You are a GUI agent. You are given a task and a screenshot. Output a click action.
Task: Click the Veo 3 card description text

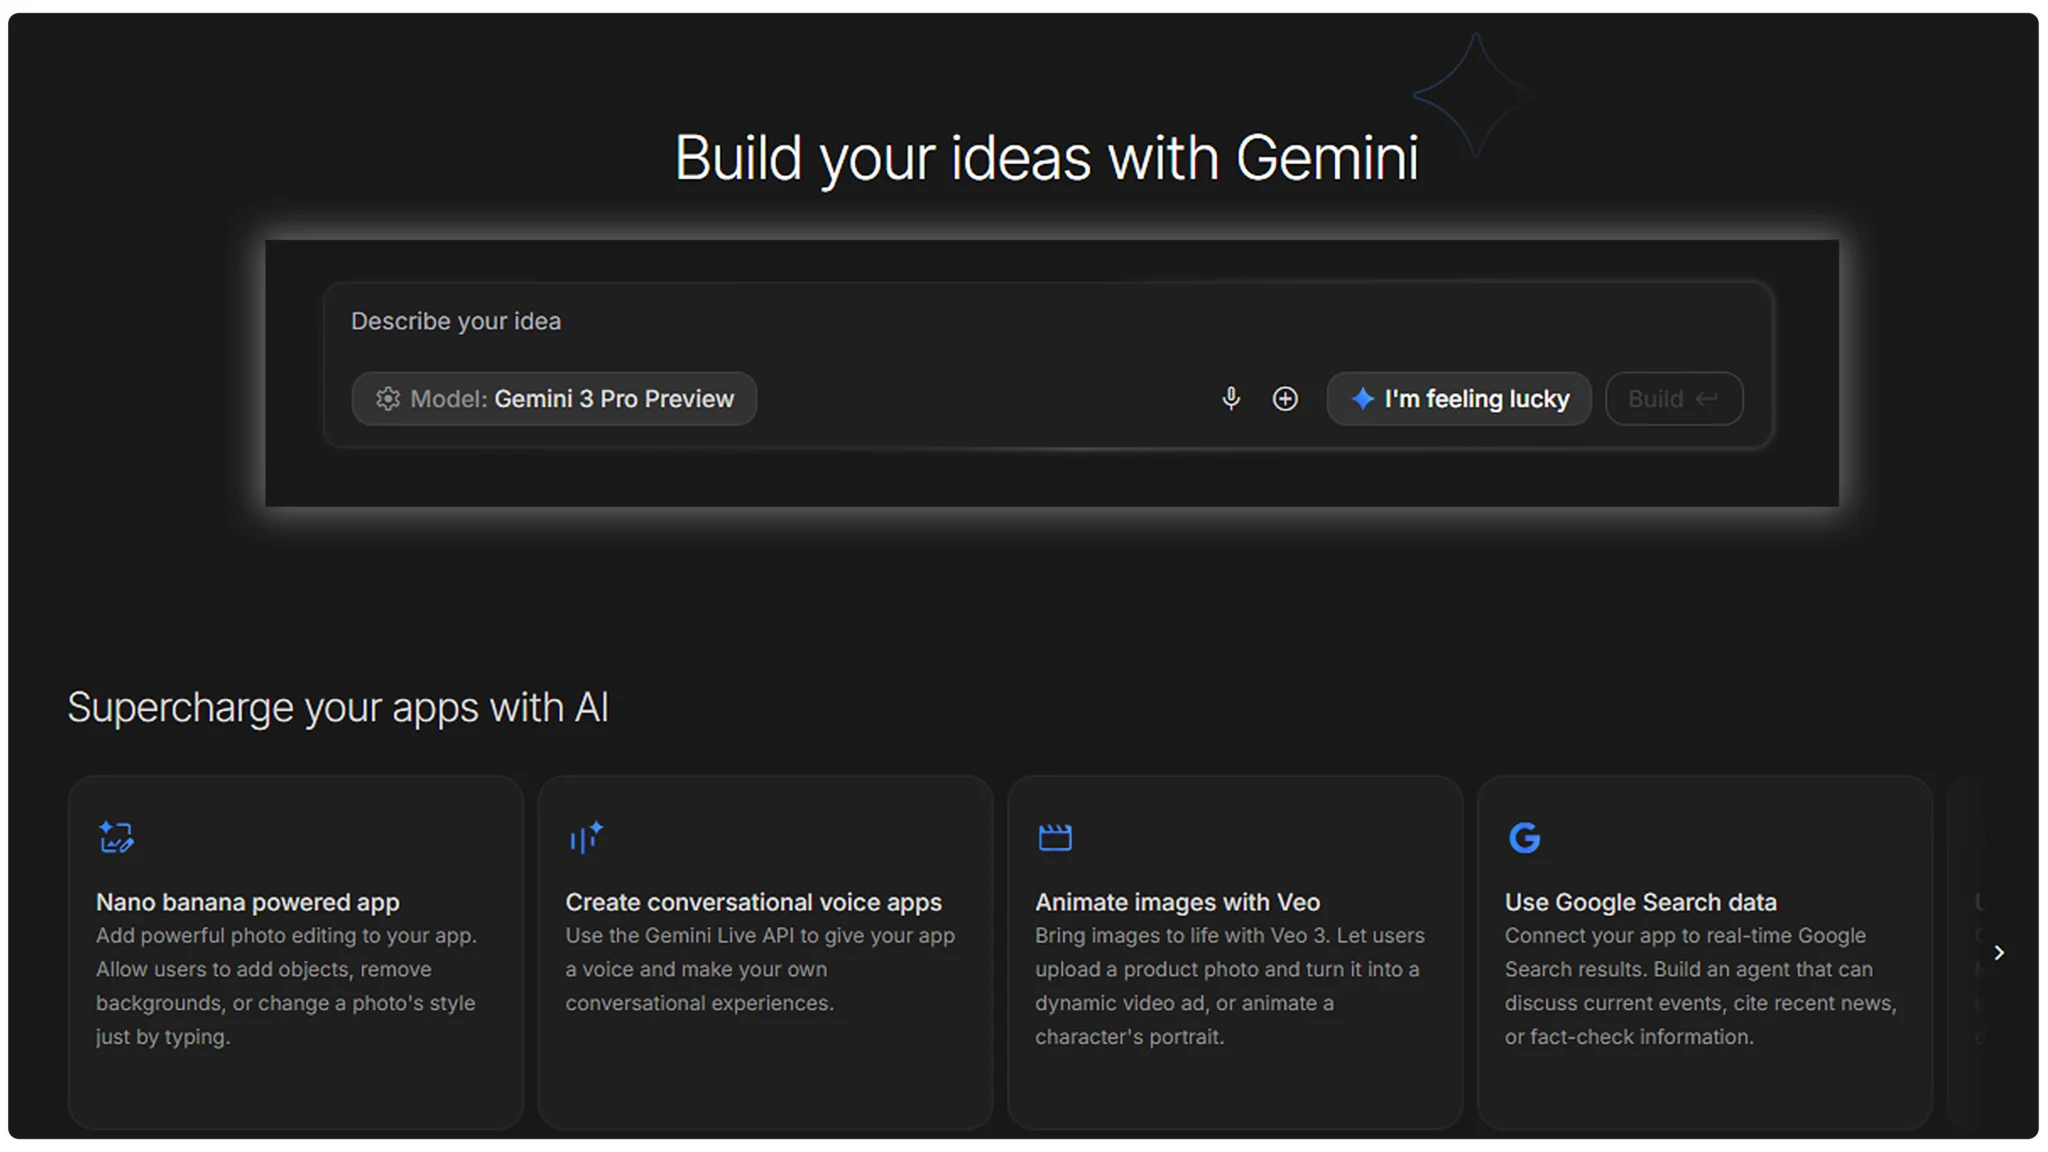tap(1230, 986)
